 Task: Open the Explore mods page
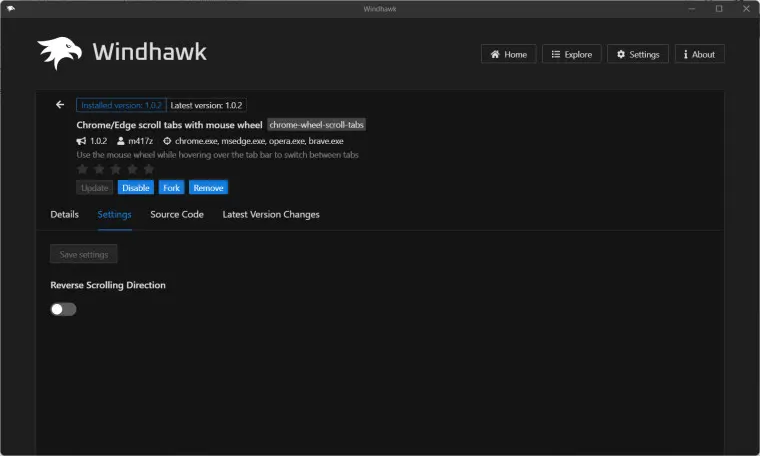tap(571, 54)
